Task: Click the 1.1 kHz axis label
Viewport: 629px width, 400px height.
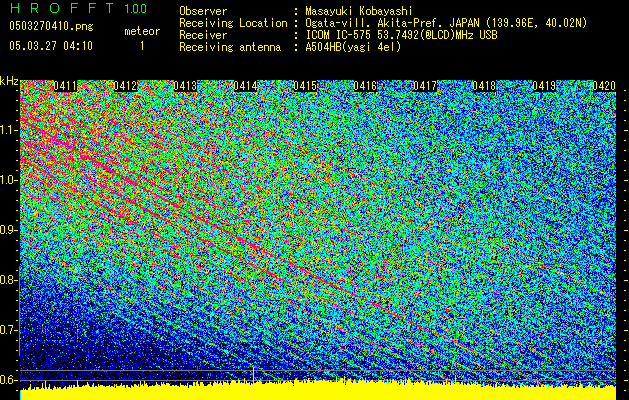Action: [x=8, y=130]
